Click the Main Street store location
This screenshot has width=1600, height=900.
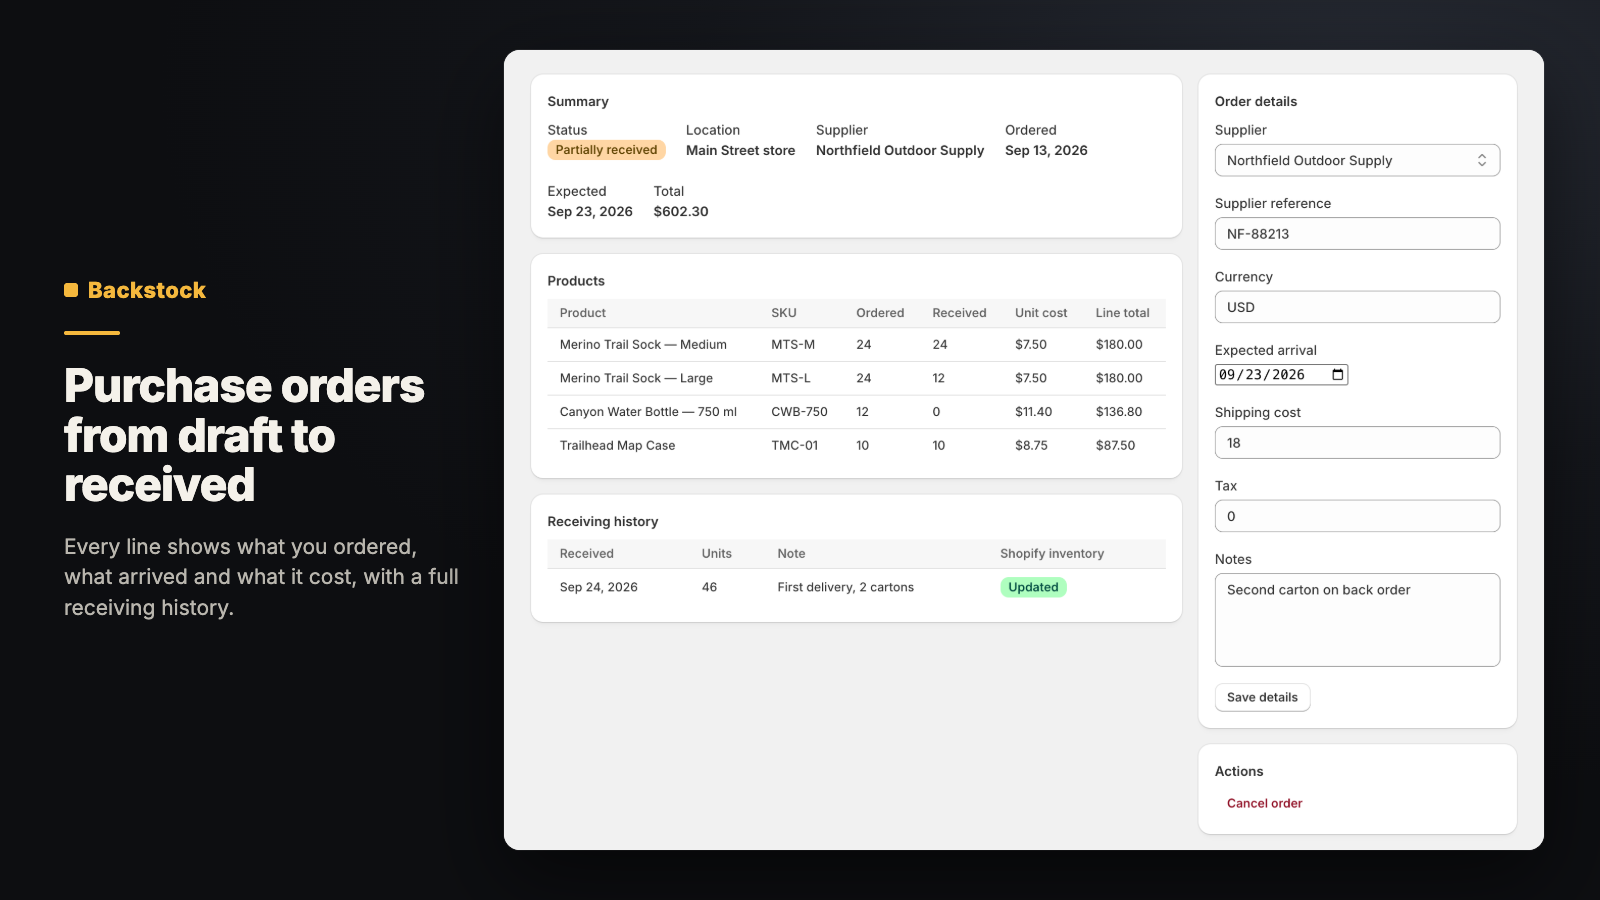coord(740,151)
